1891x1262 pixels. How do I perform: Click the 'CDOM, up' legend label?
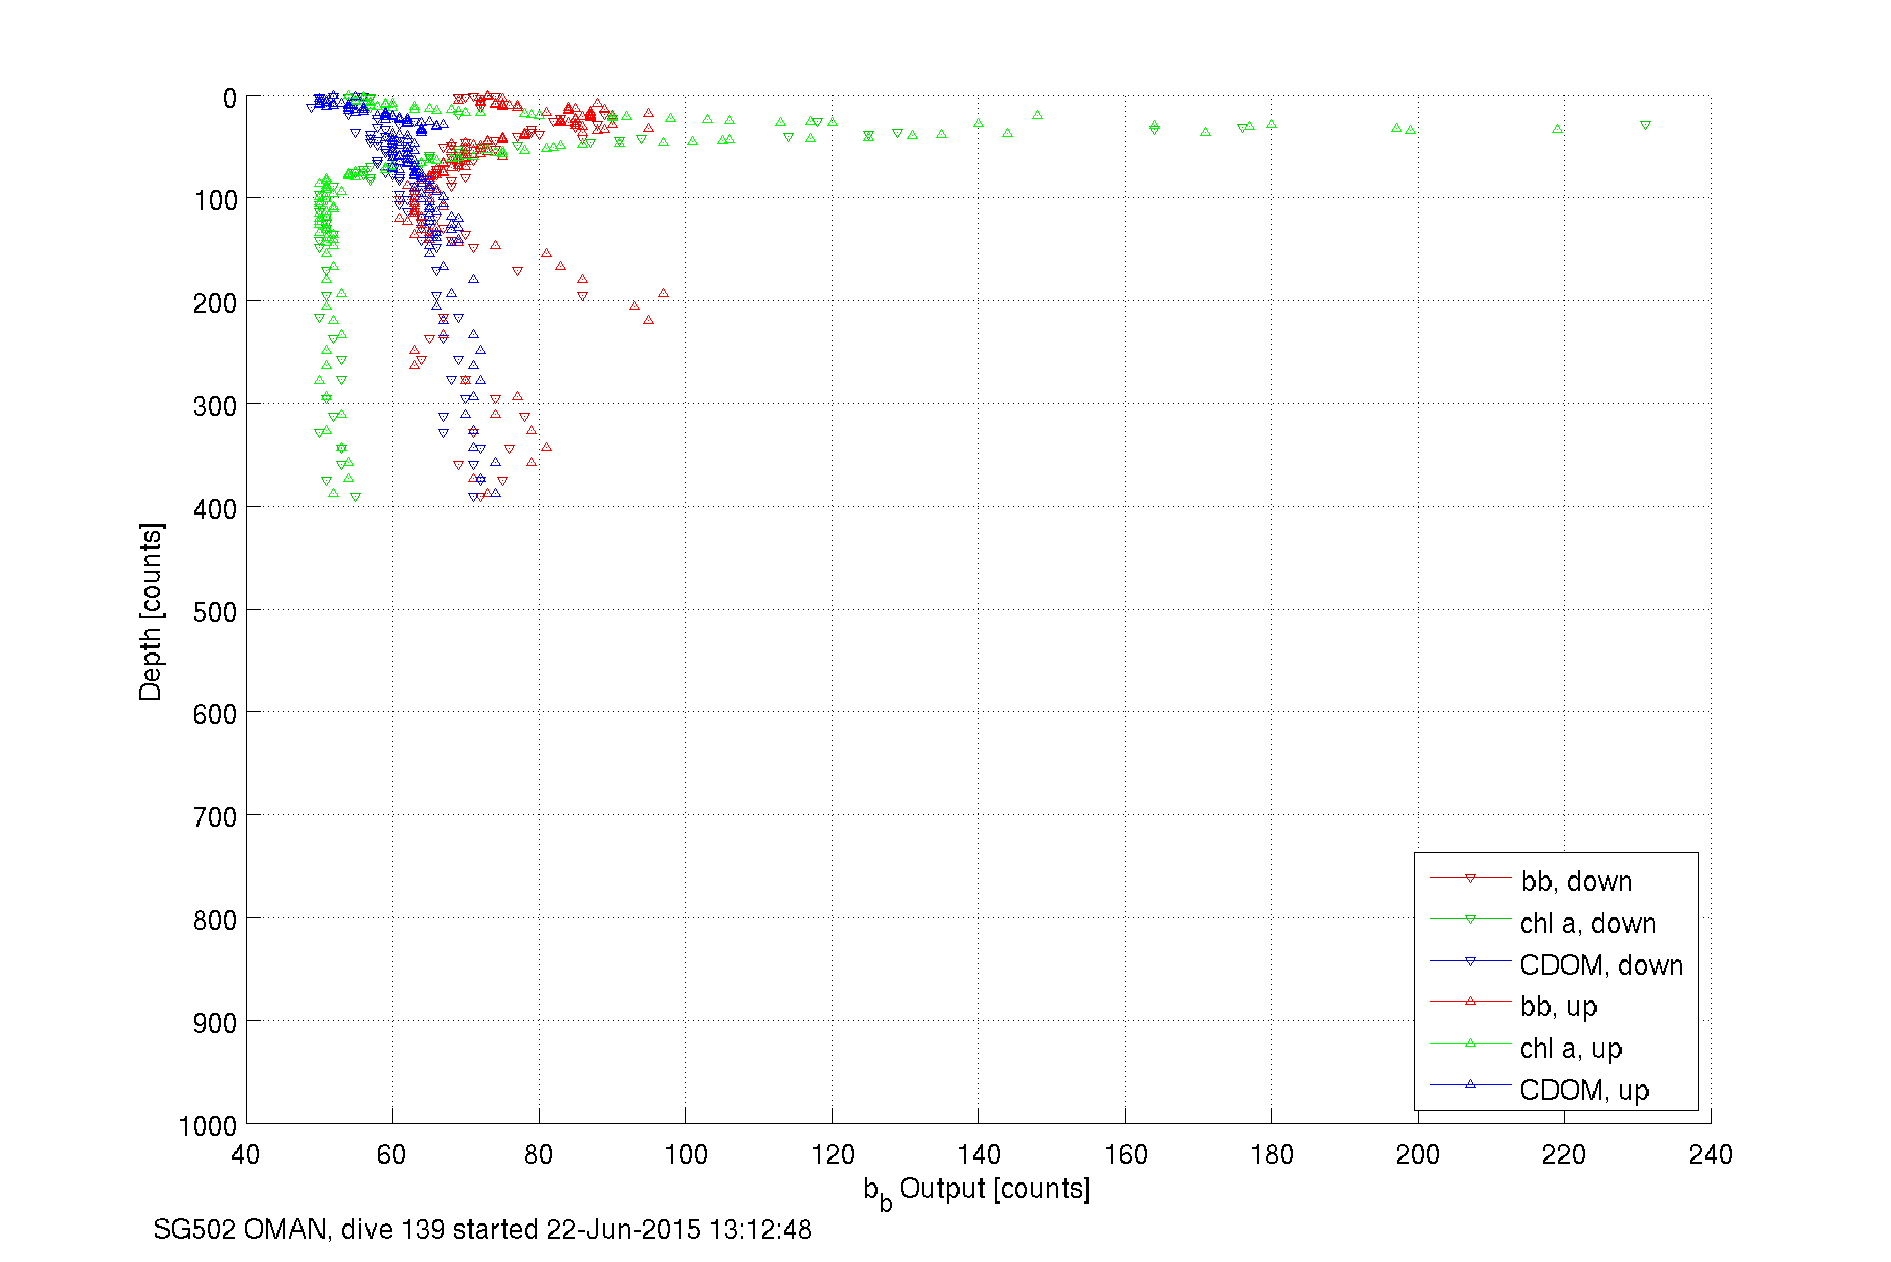(1584, 1090)
